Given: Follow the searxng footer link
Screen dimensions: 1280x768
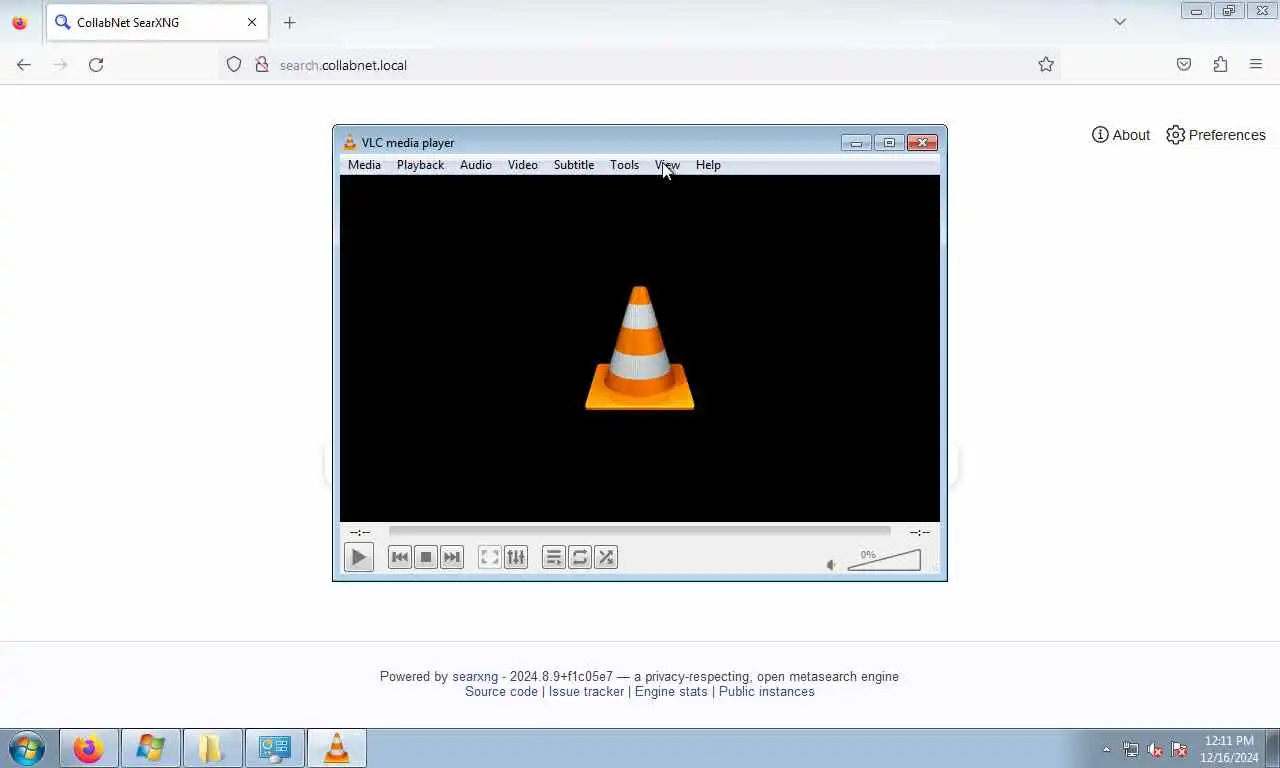Looking at the screenshot, I should click(x=474, y=677).
